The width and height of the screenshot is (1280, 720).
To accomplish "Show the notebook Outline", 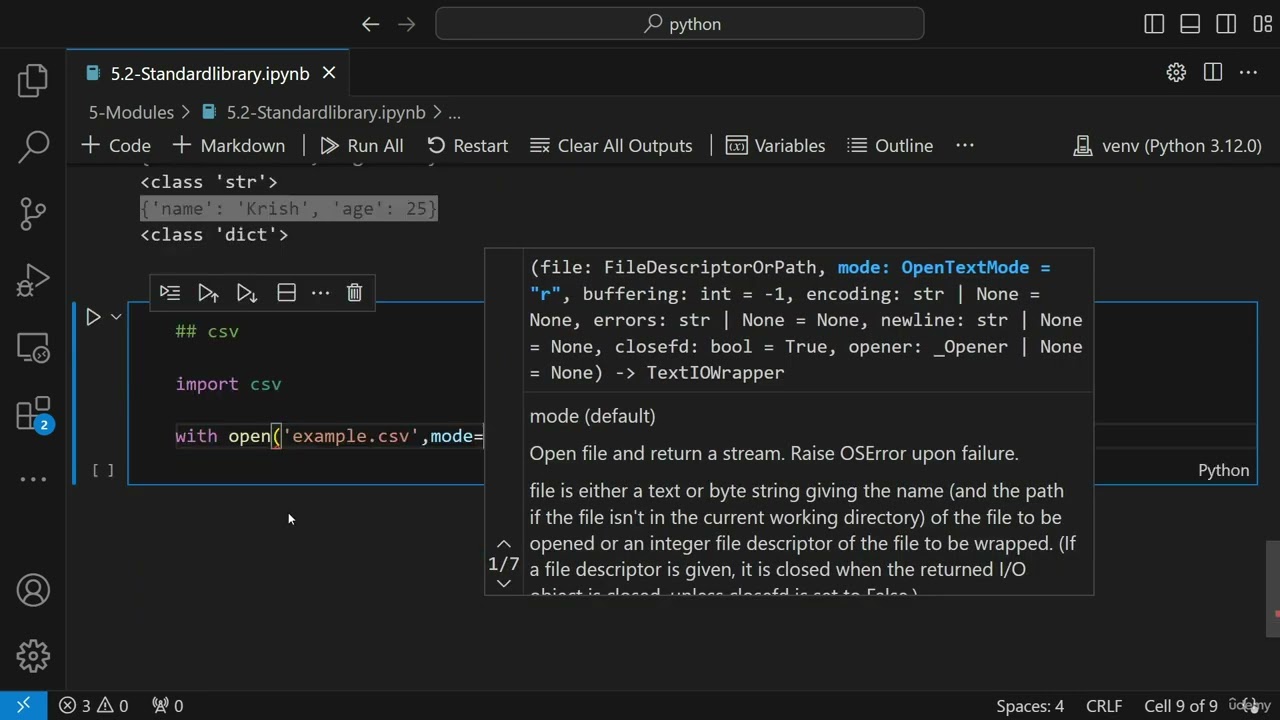I will (890, 145).
